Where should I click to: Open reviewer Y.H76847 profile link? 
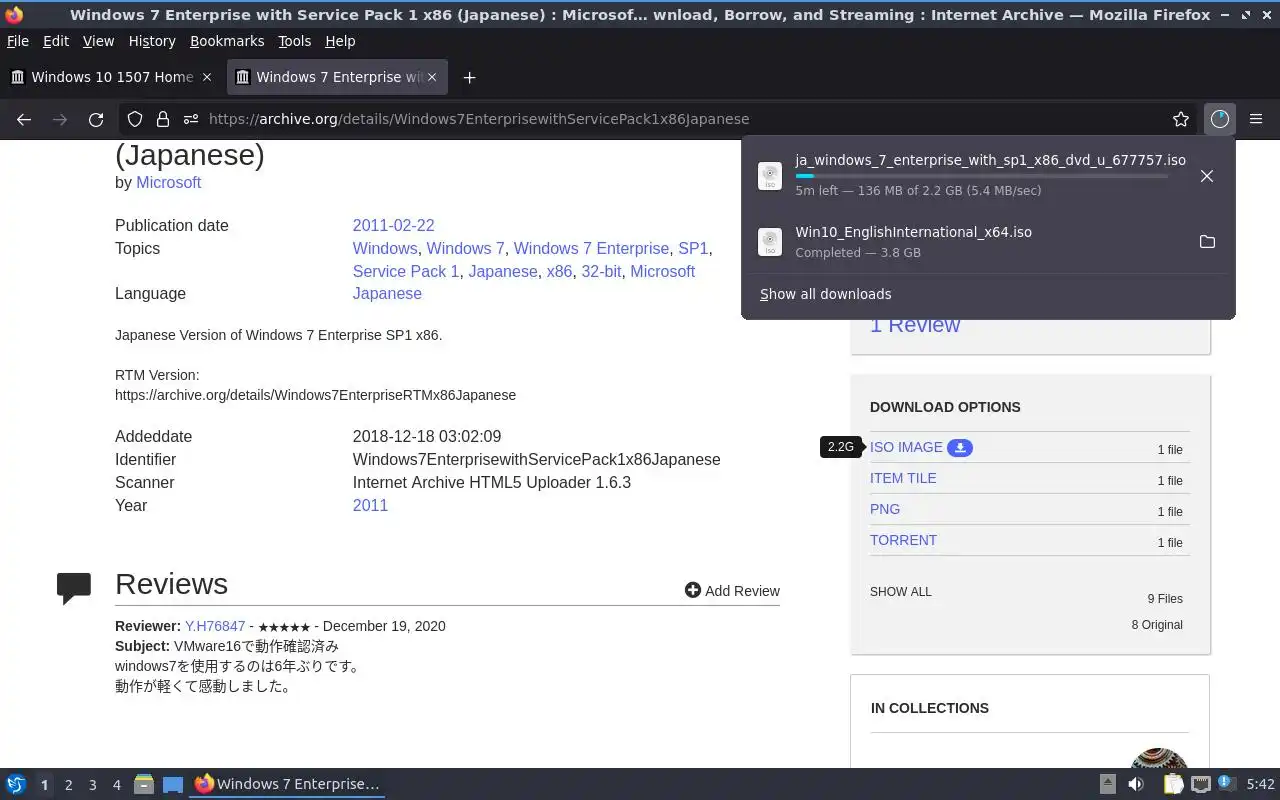tap(215, 626)
